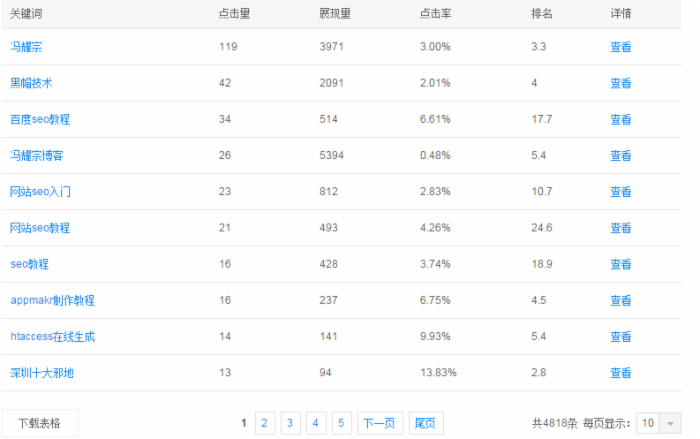The width and height of the screenshot is (700, 439).
Task: Open the 冯耀宗 keyword link
Action: [26, 47]
